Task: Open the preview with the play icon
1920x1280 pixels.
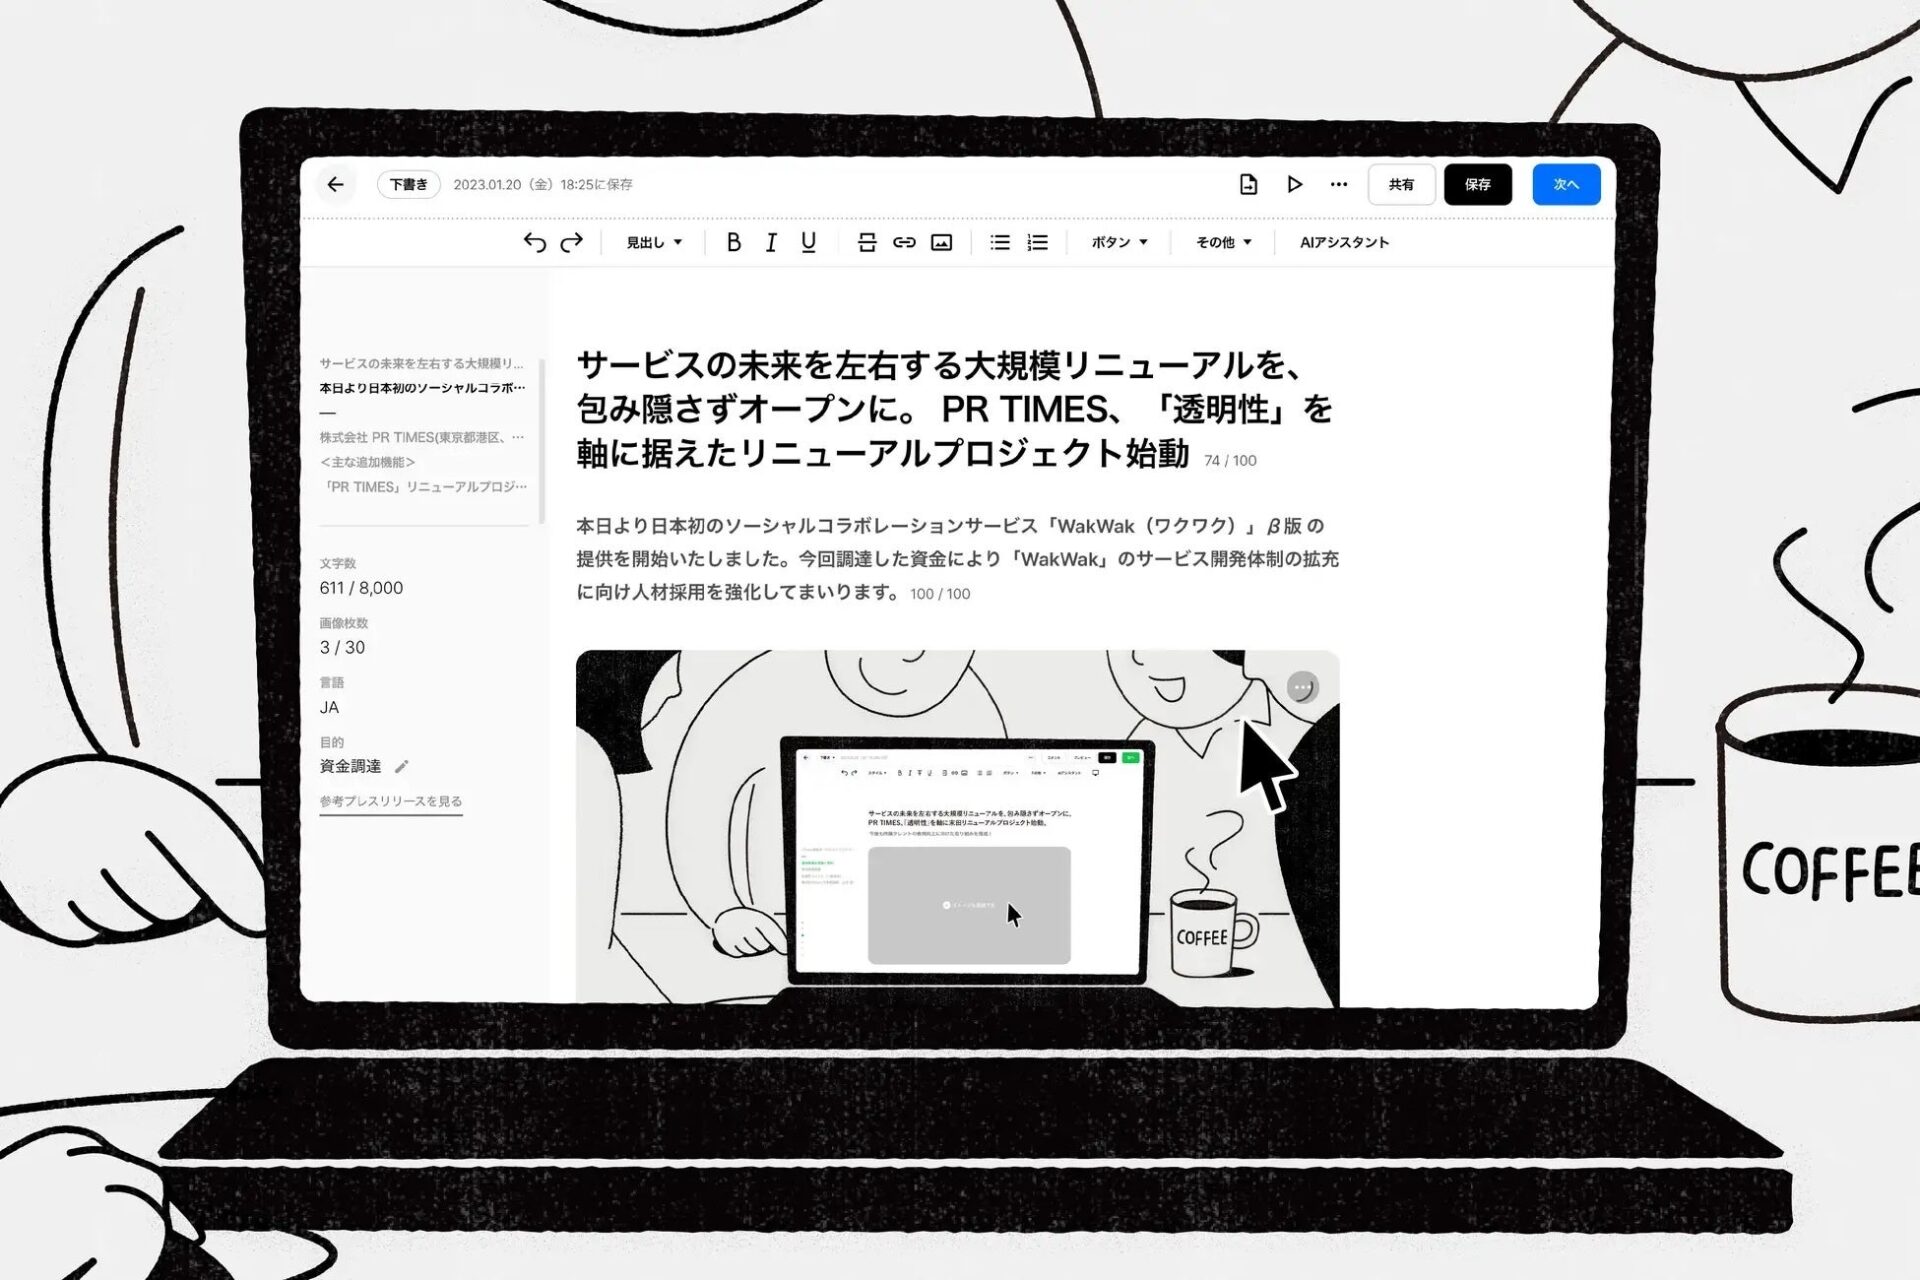Action: click(1295, 184)
